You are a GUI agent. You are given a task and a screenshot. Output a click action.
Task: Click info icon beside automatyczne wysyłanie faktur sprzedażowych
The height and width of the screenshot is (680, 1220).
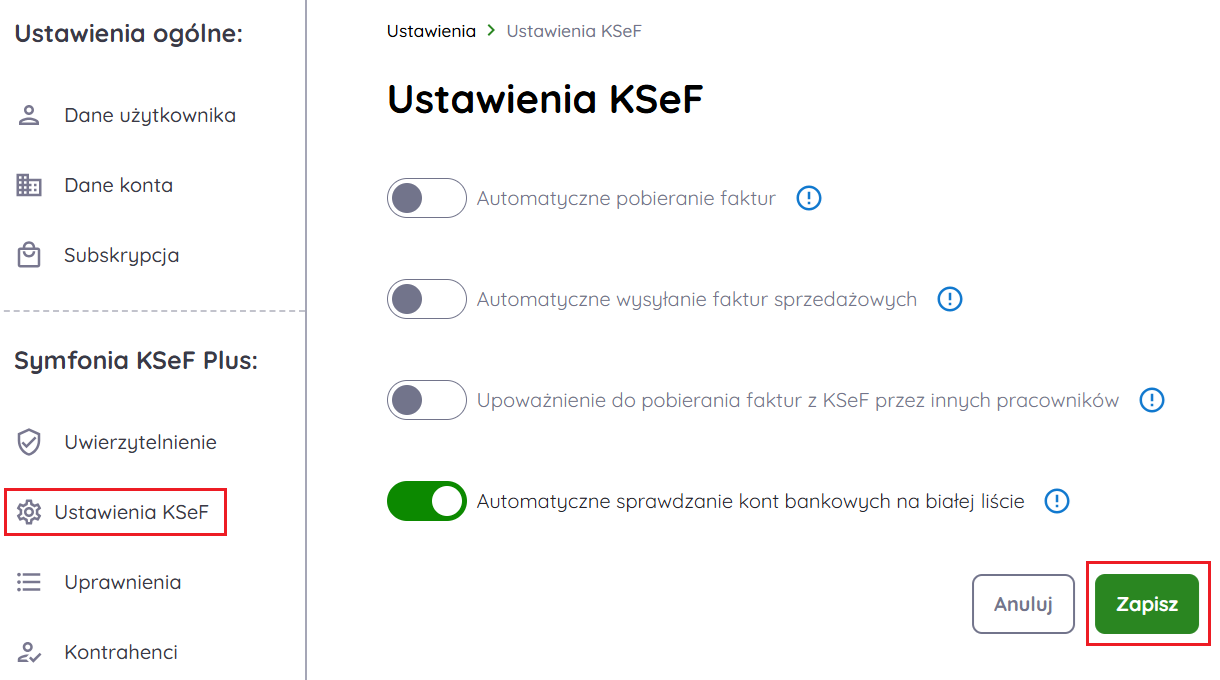pyautogui.click(x=949, y=299)
